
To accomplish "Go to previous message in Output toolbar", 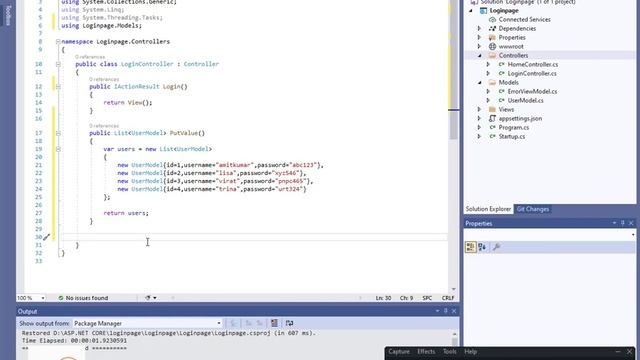I will 249,323.
